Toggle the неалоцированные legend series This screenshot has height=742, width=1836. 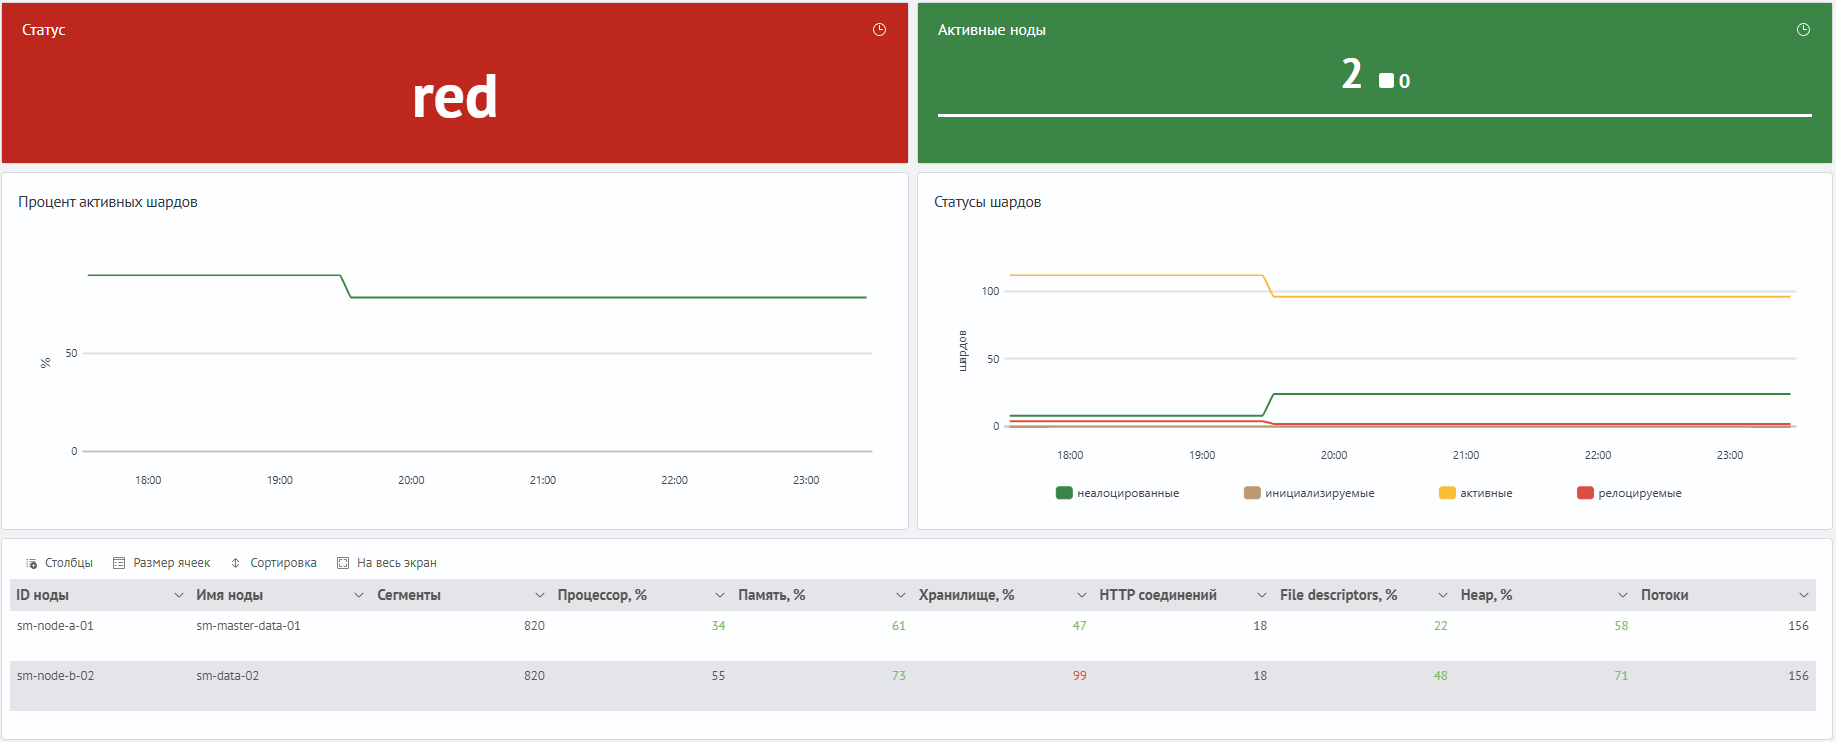tap(1117, 493)
